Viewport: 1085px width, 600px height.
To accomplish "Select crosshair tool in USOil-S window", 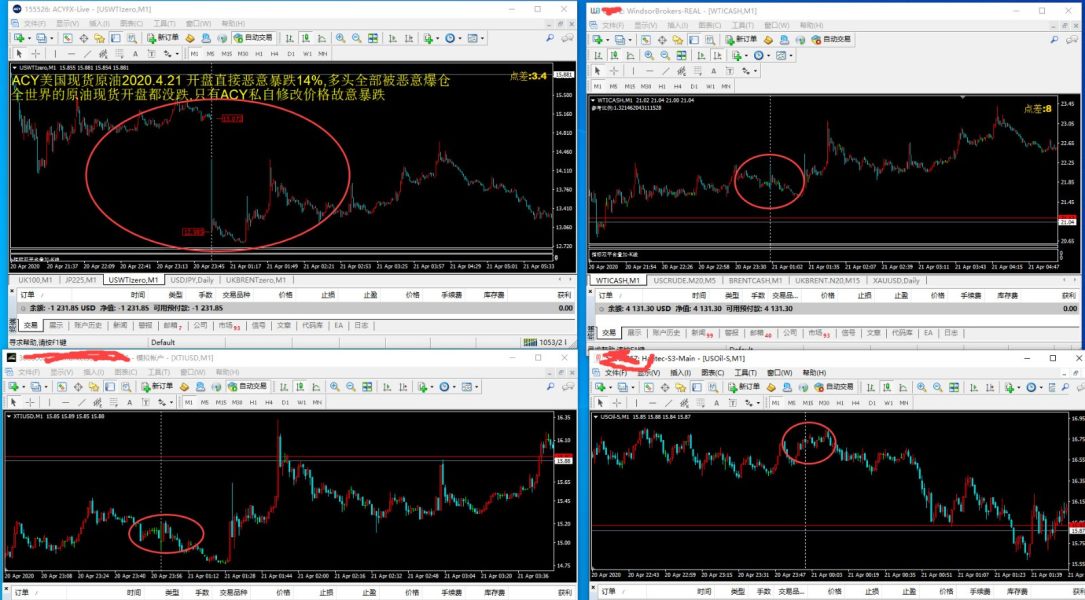I will pos(617,403).
